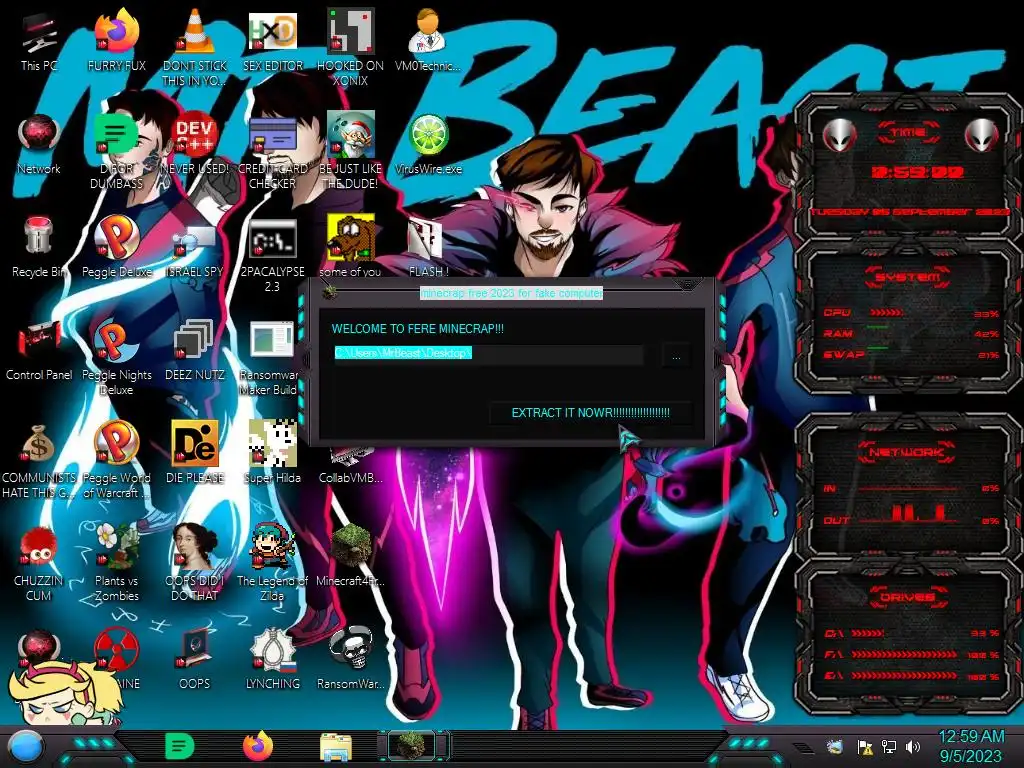1024x768 pixels.
Task: Launch VirusWire.exe lime icon
Action: coord(428,145)
